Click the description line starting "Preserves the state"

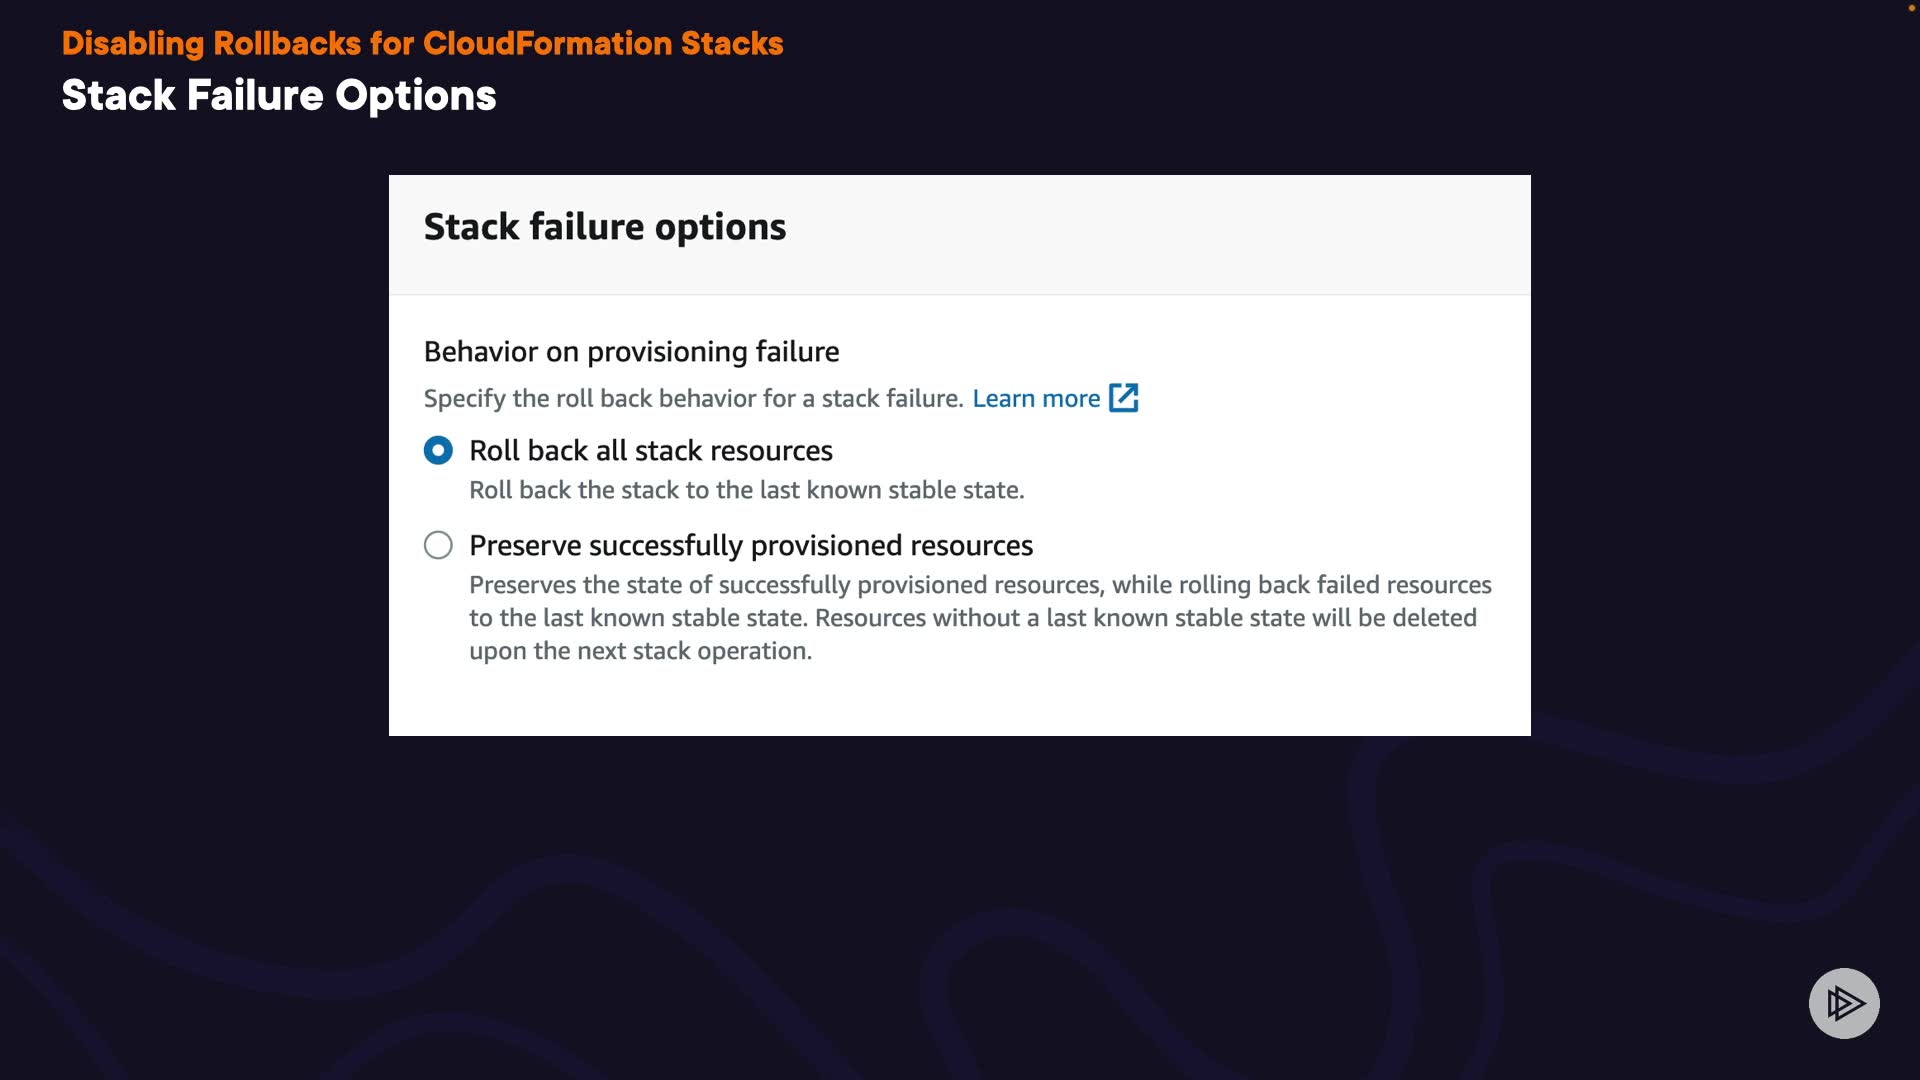[980, 585]
